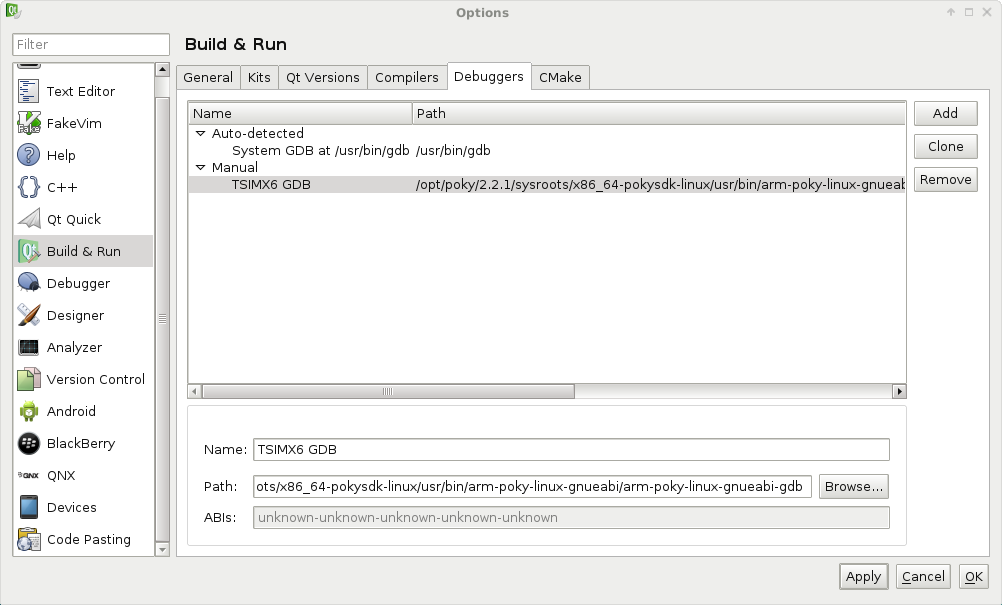Click the scroll left arrow of debugger list
Screen dimensions: 1002x605
[195, 391]
